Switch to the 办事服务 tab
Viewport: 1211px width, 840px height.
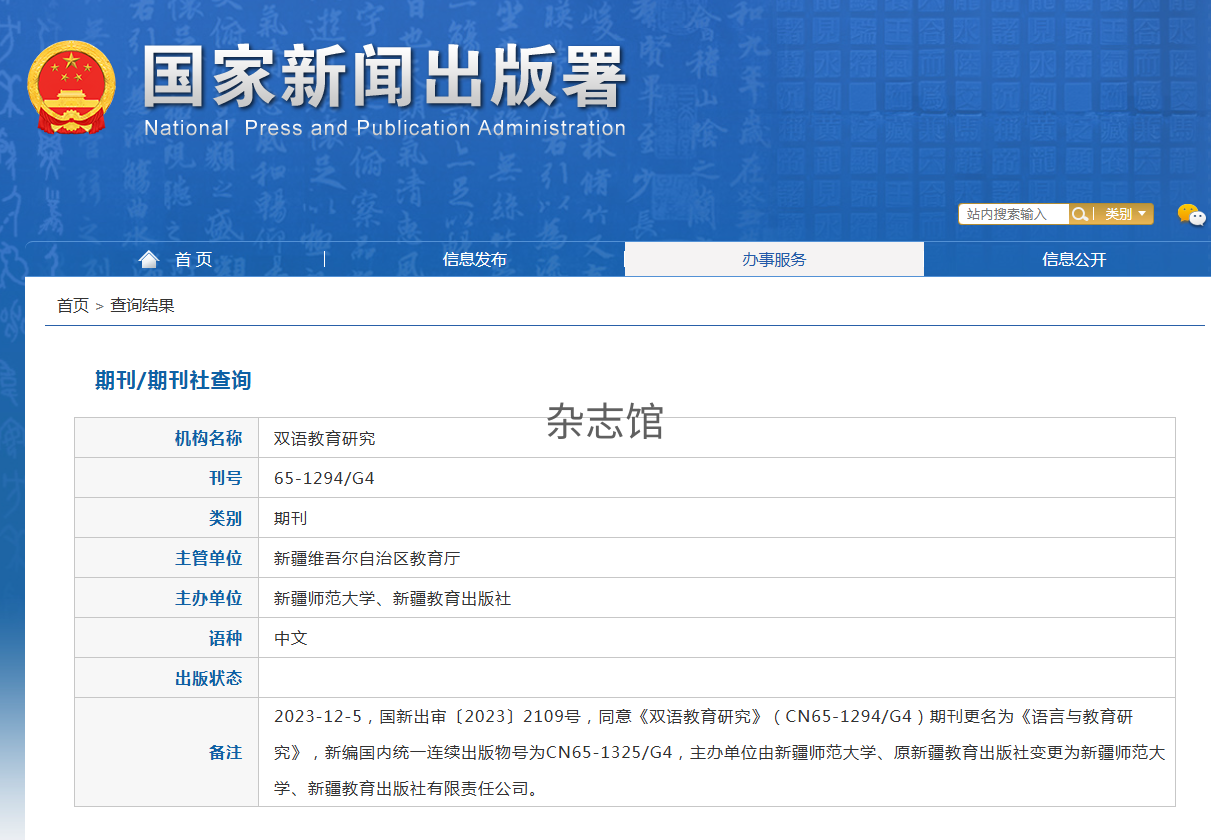coord(773,260)
